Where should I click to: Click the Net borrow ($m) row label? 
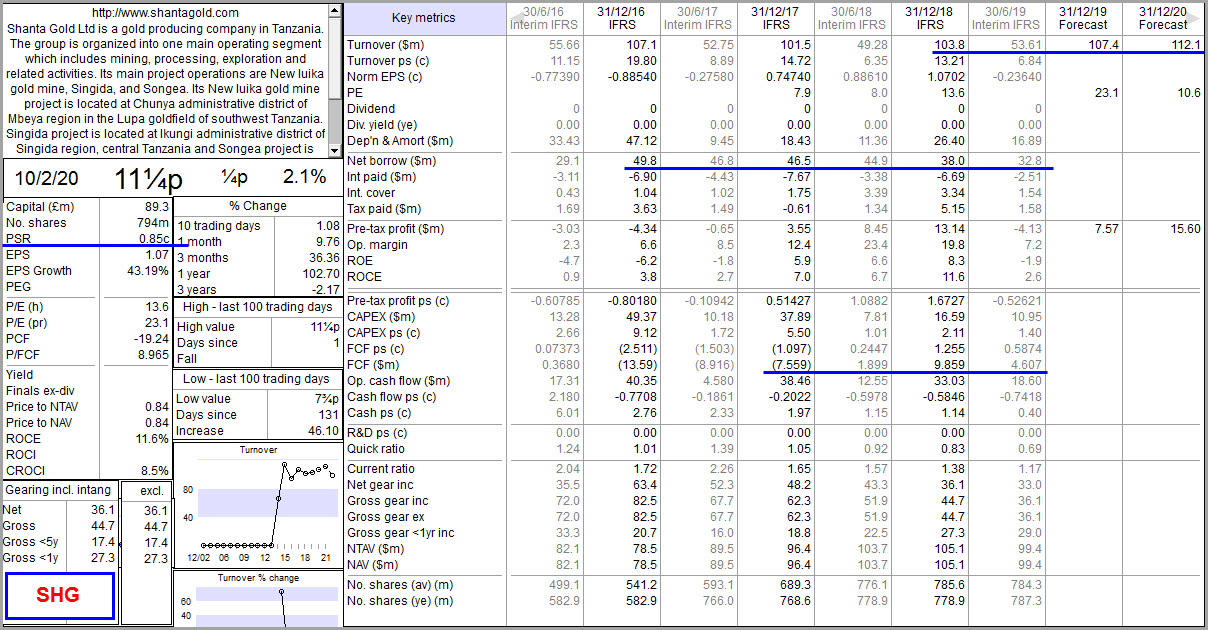(391, 161)
